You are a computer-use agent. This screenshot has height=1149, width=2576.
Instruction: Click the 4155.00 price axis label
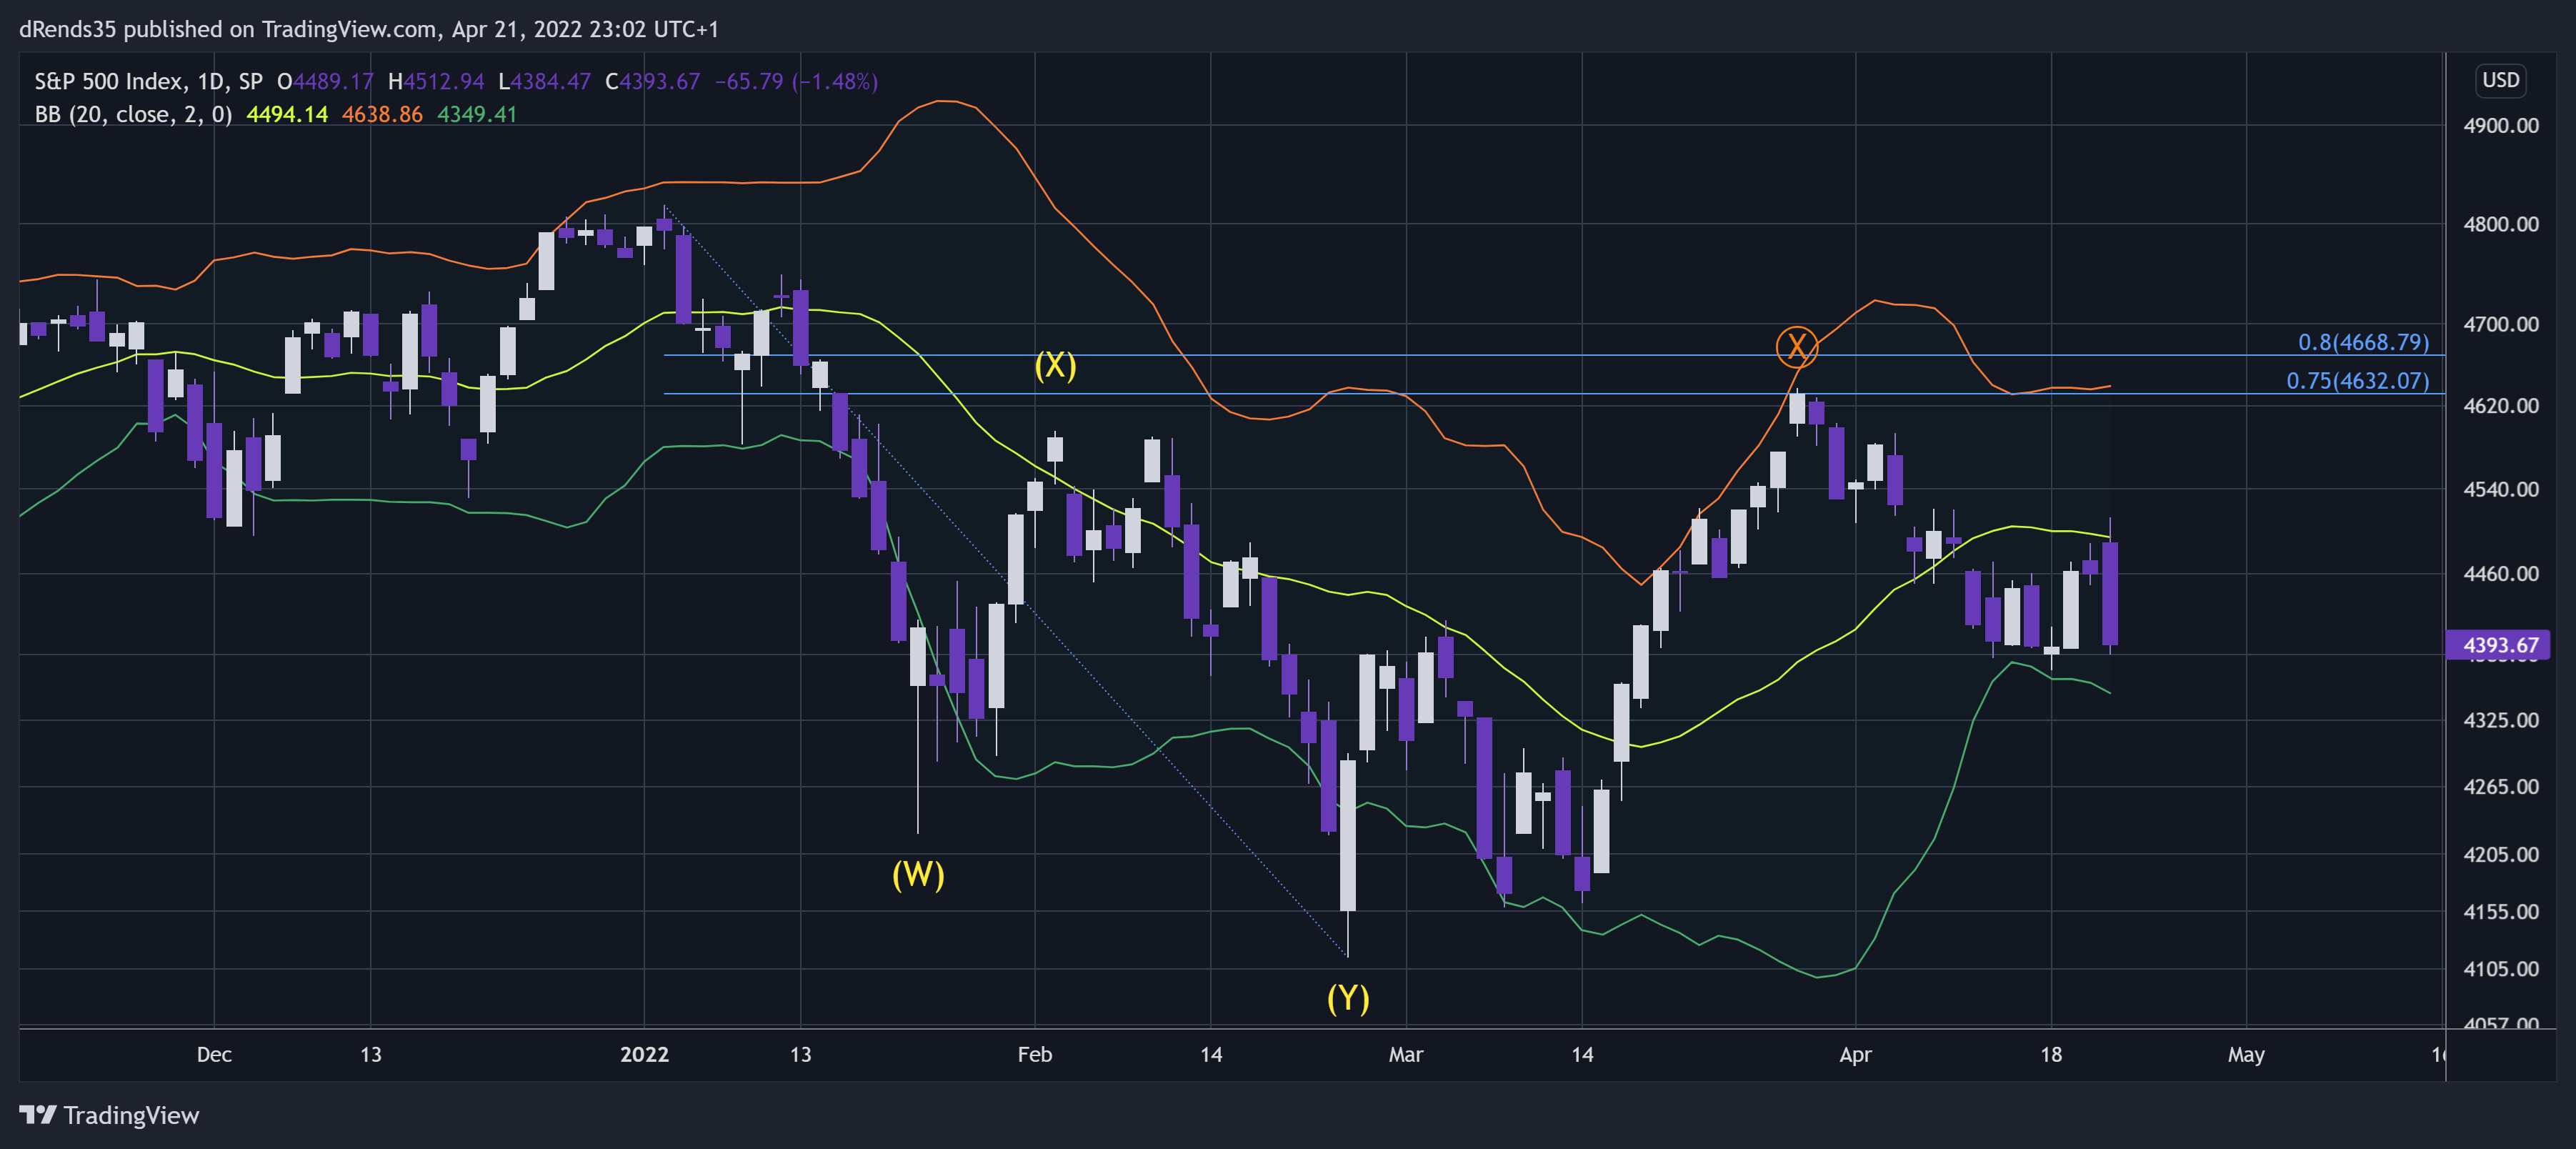pyautogui.click(x=2500, y=912)
